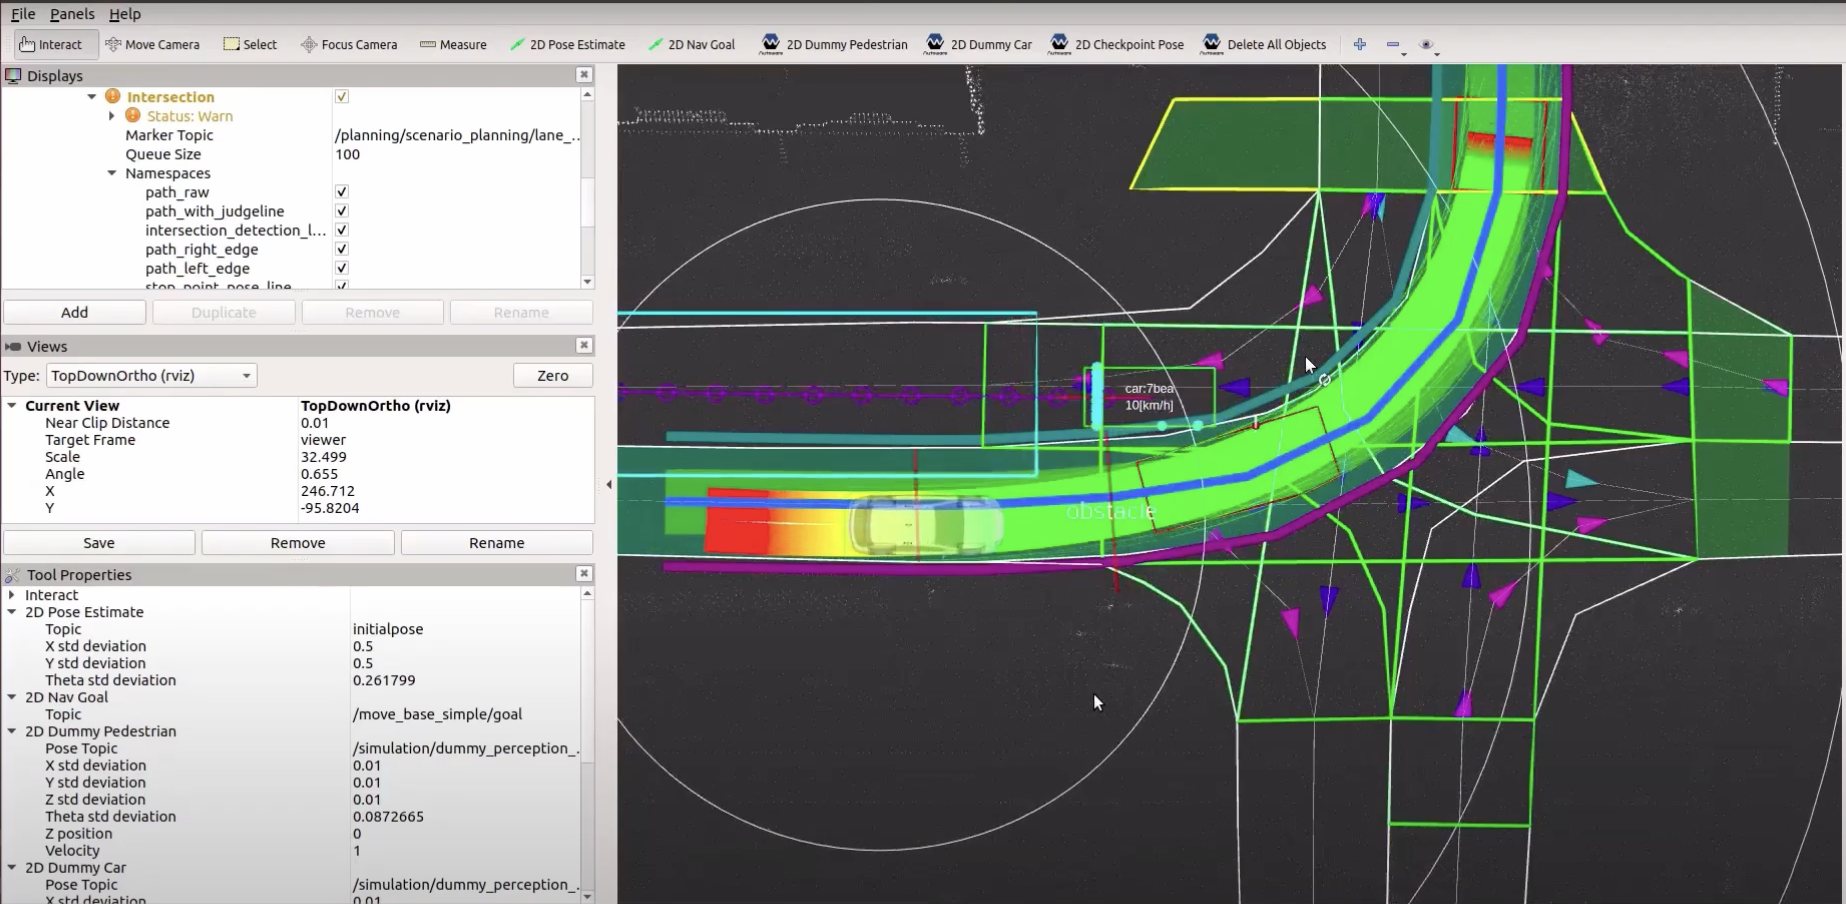
Task: Uncheck the path_raw namespace
Action: pos(342,192)
